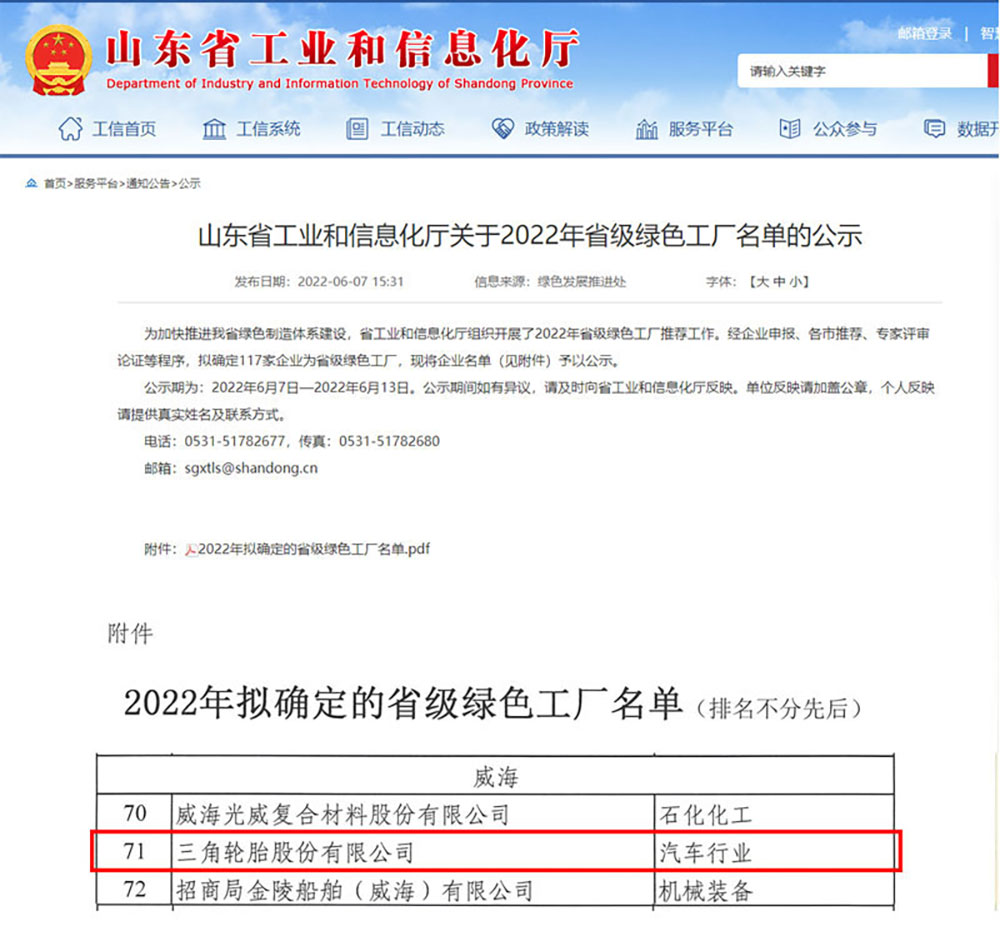Click the house icon beside 工信首页
Viewport: 1000px width, 946px height.
pyautogui.click(x=70, y=129)
